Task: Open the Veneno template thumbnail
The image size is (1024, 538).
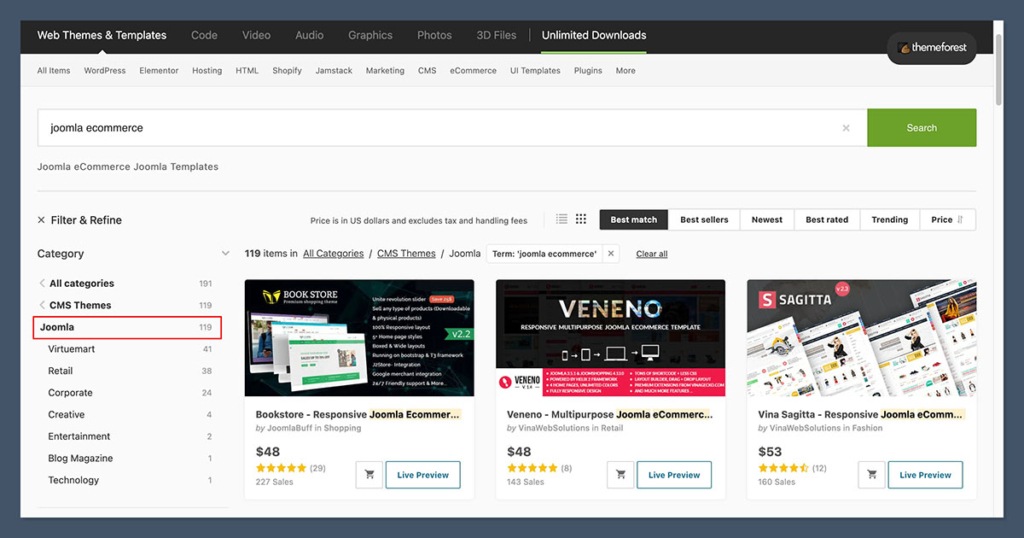Action: (x=610, y=338)
